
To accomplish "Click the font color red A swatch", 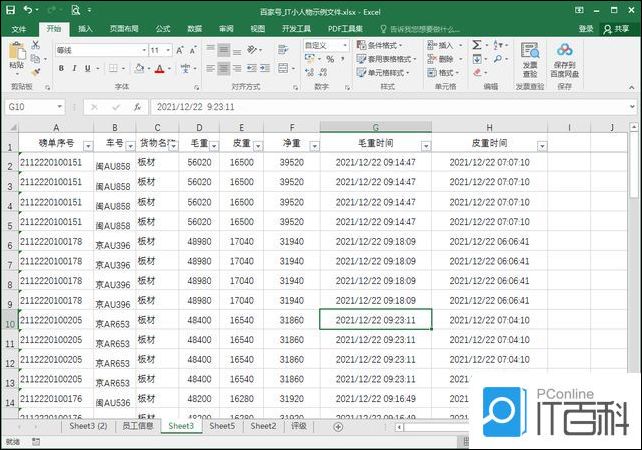I will coord(159,68).
